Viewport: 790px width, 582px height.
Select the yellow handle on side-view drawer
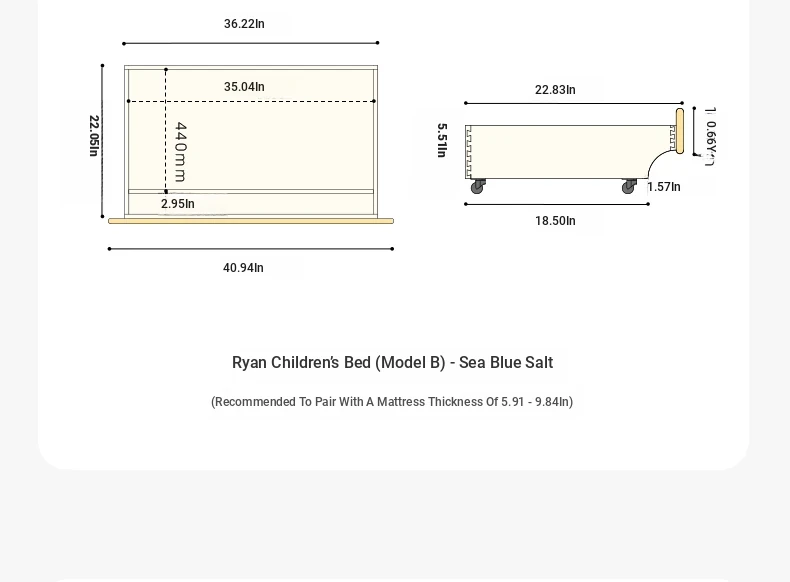680,131
